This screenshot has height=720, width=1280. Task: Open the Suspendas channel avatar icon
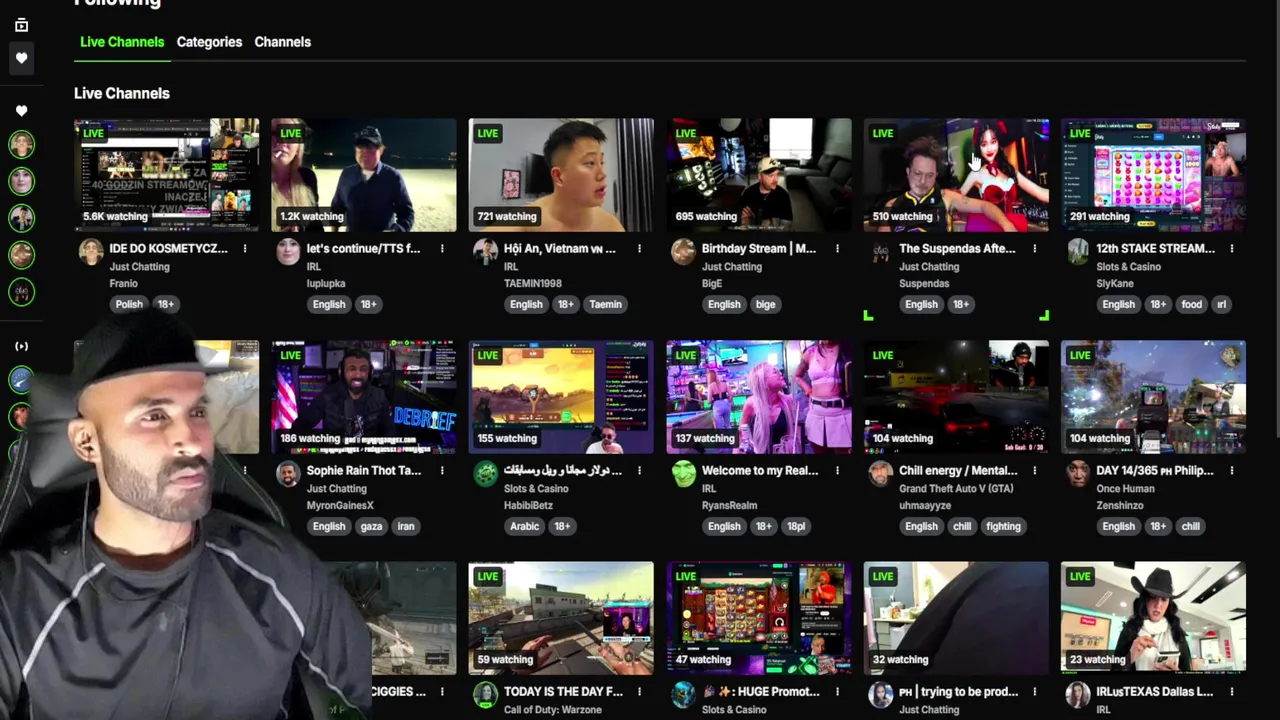pyautogui.click(x=881, y=252)
